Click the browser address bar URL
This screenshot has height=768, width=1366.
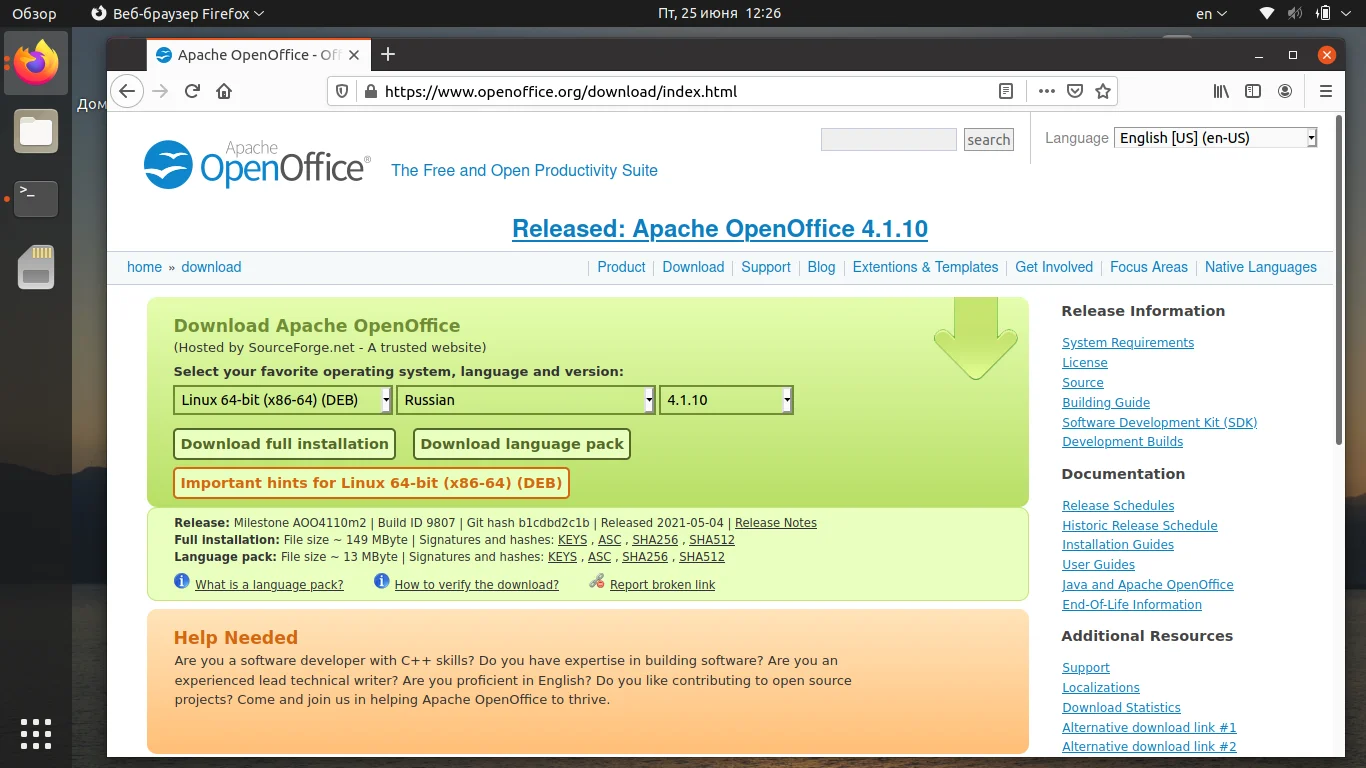tap(561, 91)
